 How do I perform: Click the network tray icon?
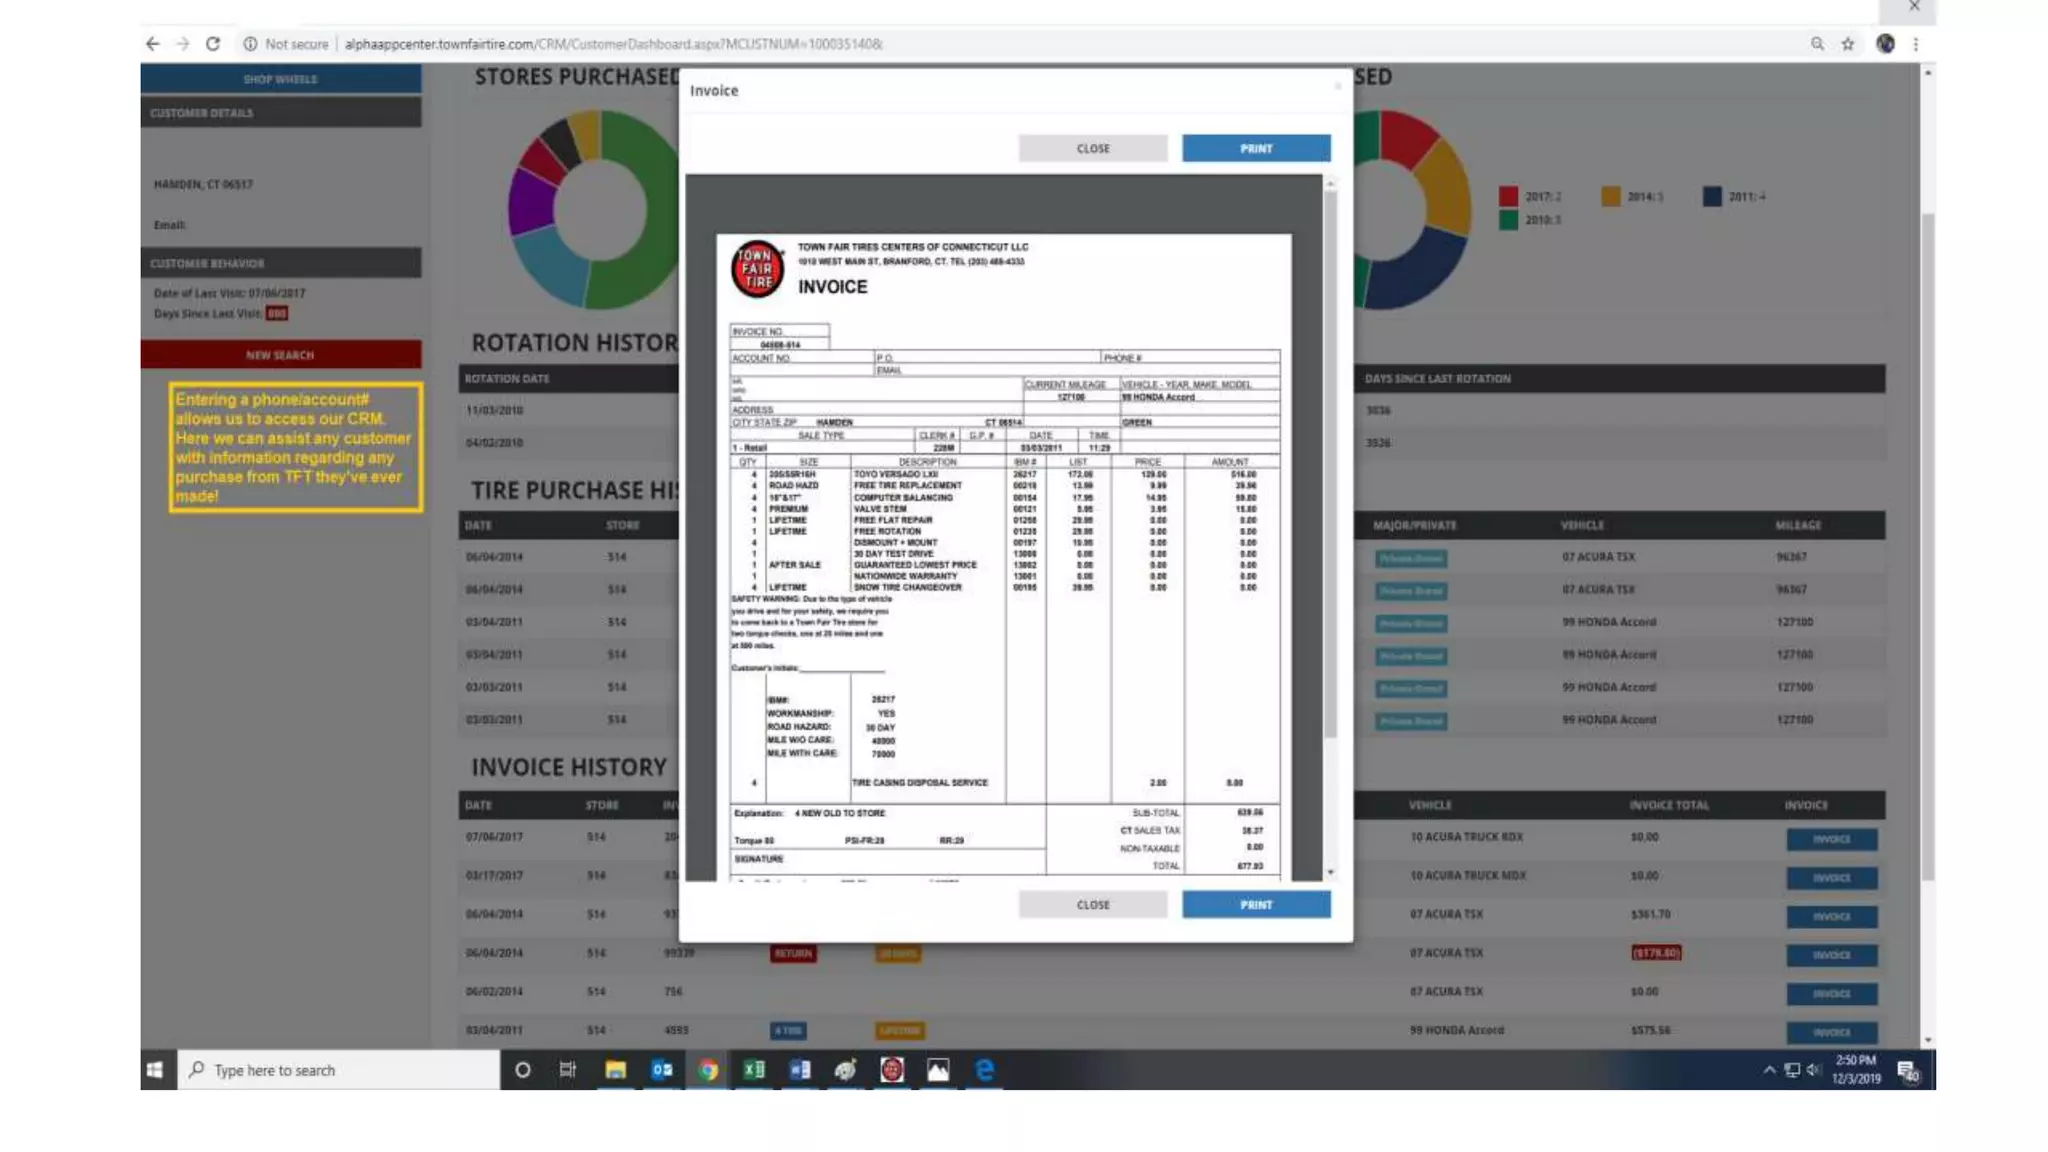pyautogui.click(x=1792, y=1070)
